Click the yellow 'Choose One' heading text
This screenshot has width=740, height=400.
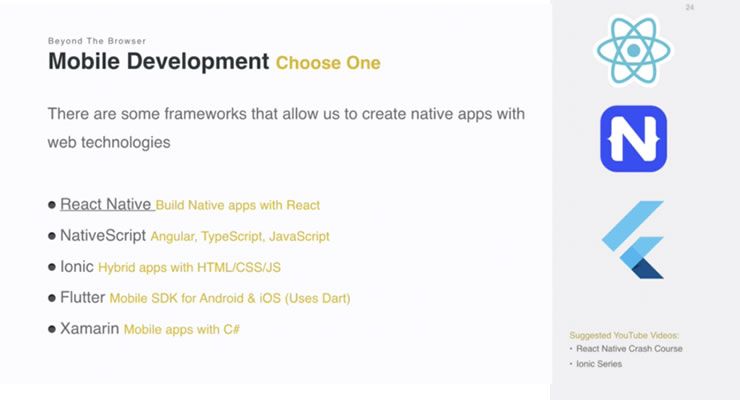click(328, 63)
